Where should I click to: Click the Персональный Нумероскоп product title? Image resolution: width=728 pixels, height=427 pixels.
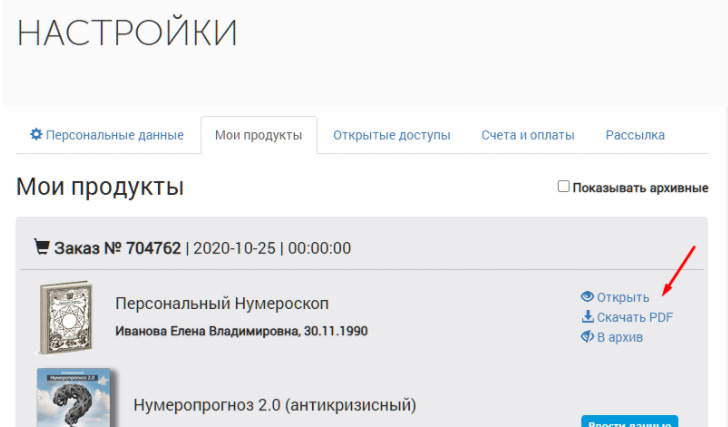point(222,304)
